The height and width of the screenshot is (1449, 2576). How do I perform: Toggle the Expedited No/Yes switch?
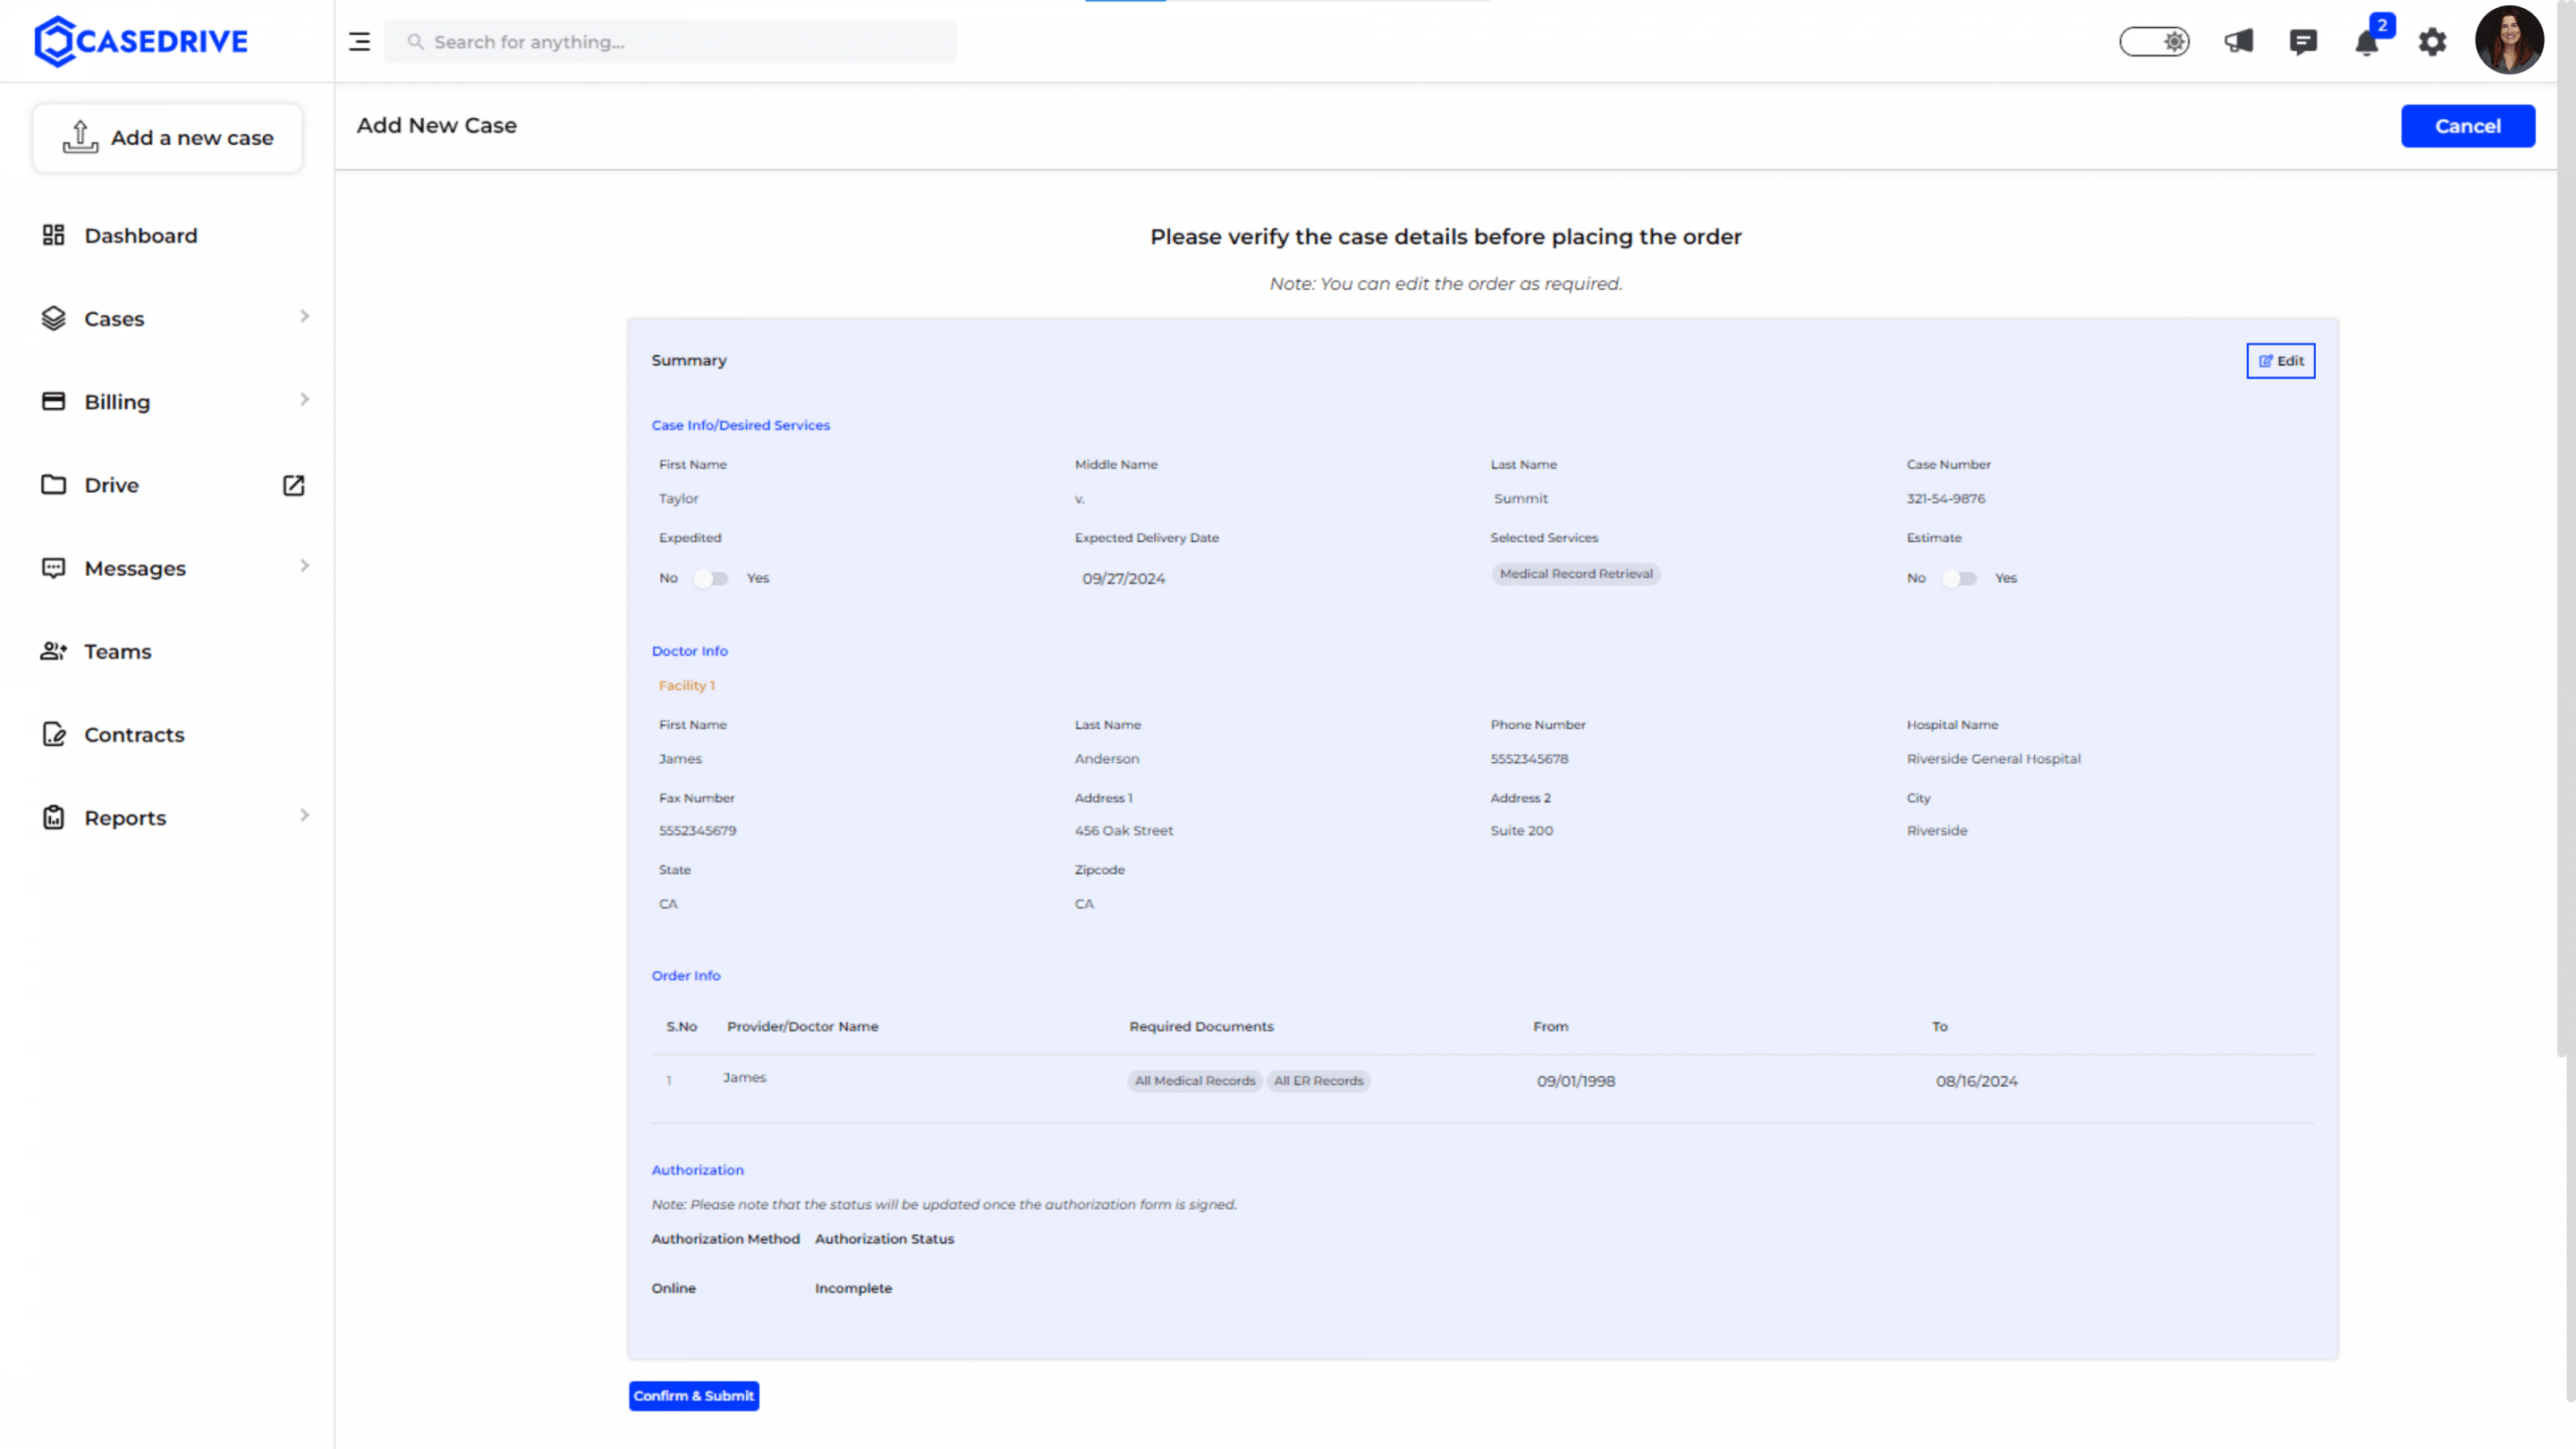[x=710, y=578]
